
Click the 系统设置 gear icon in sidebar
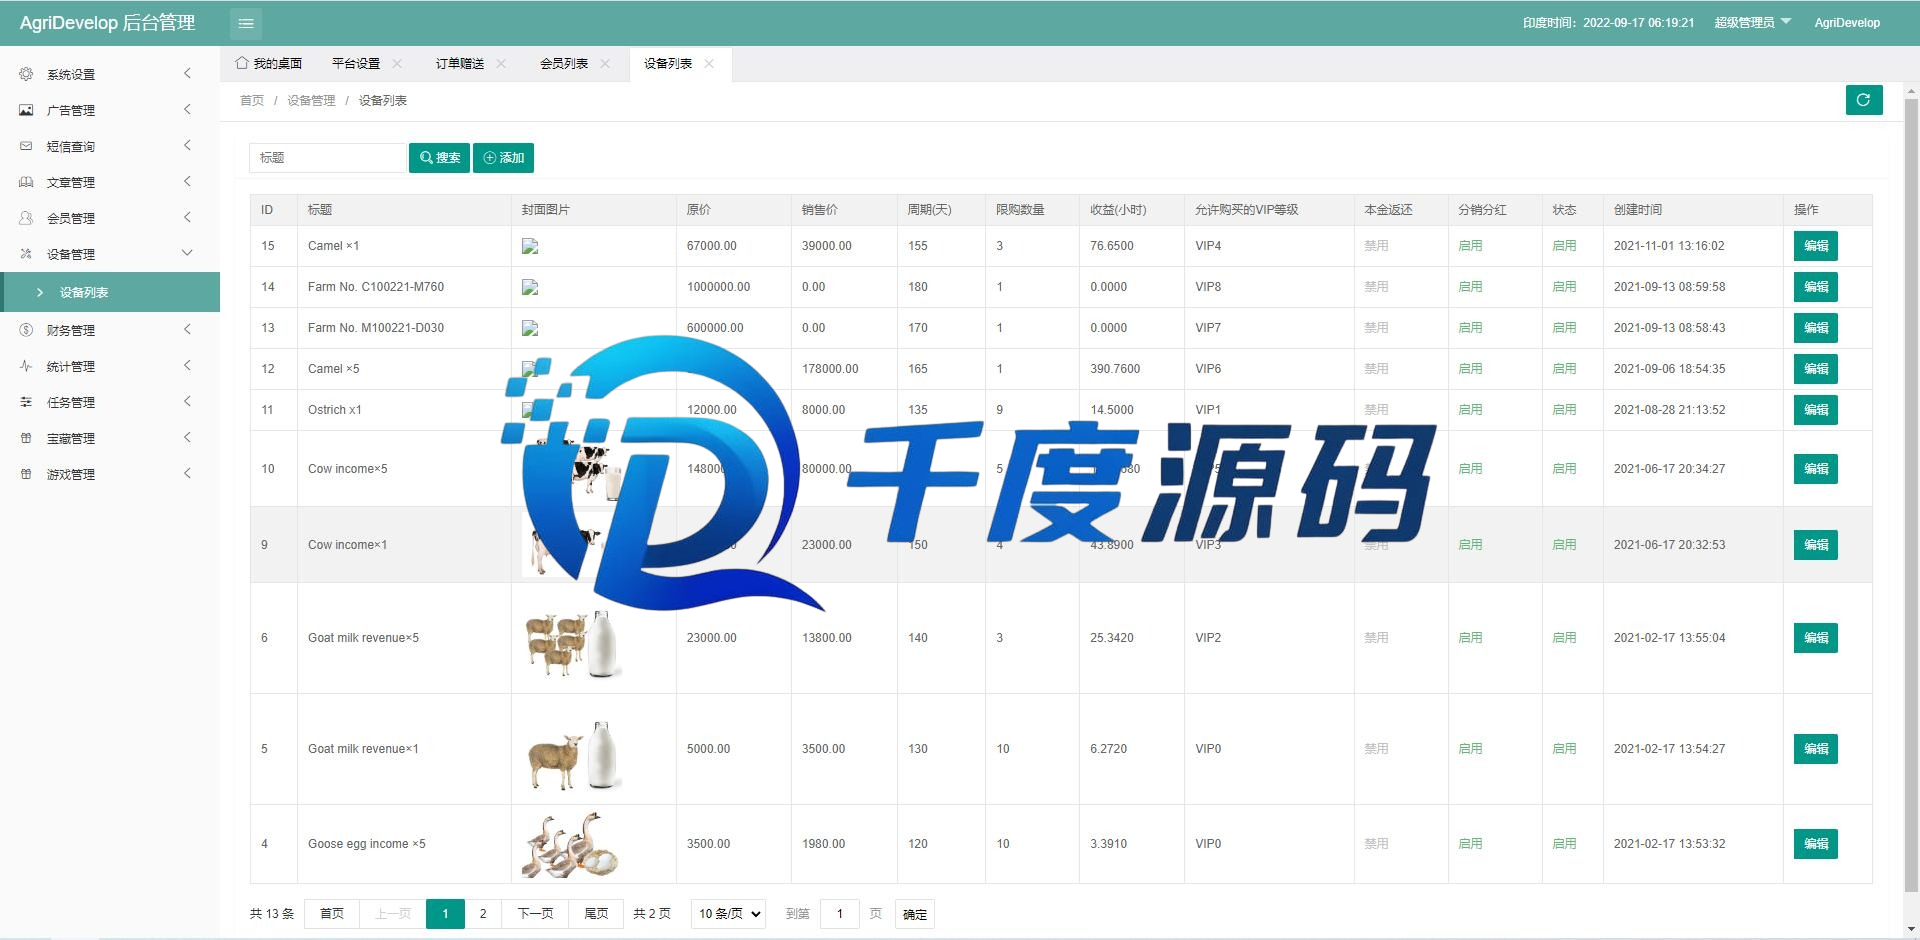[x=26, y=74]
